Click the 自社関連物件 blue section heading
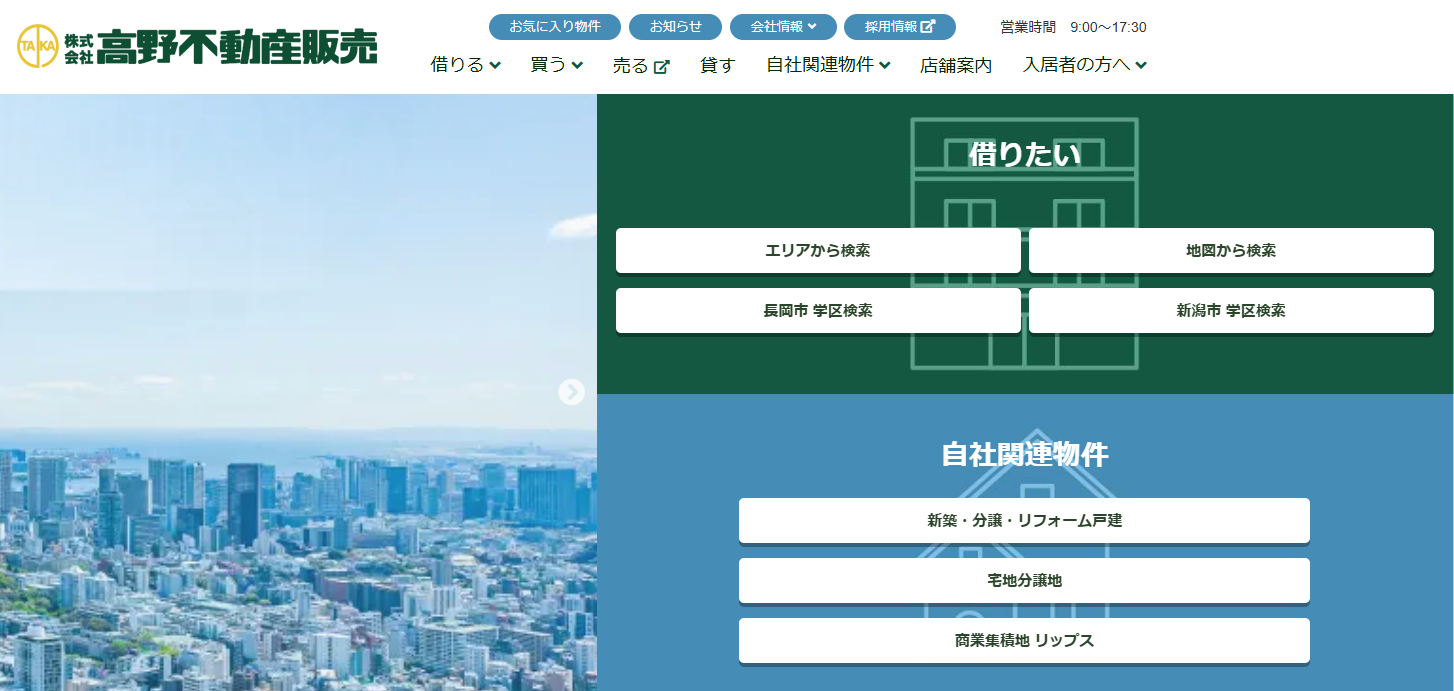 click(1025, 454)
